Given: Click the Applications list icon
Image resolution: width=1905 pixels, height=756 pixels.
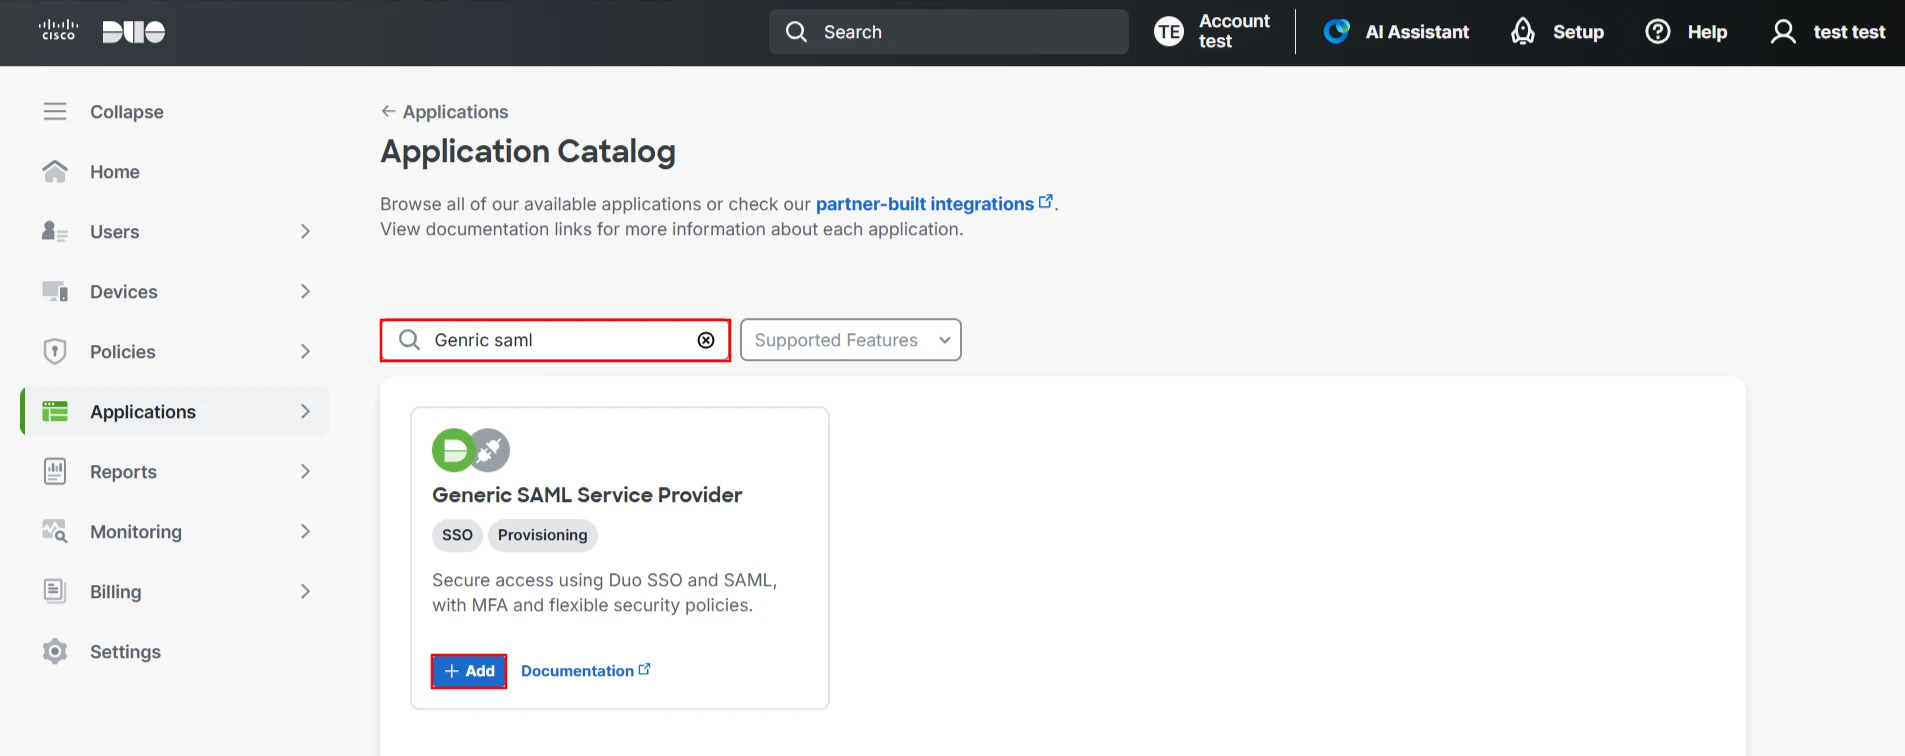Looking at the screenshot, I should 55,411.
